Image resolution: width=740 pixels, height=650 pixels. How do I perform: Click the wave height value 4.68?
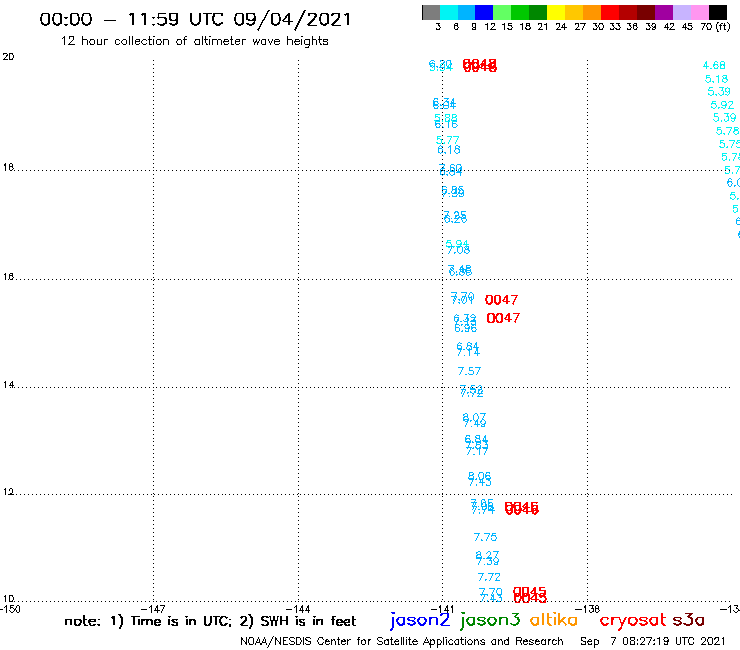[714, 66]
